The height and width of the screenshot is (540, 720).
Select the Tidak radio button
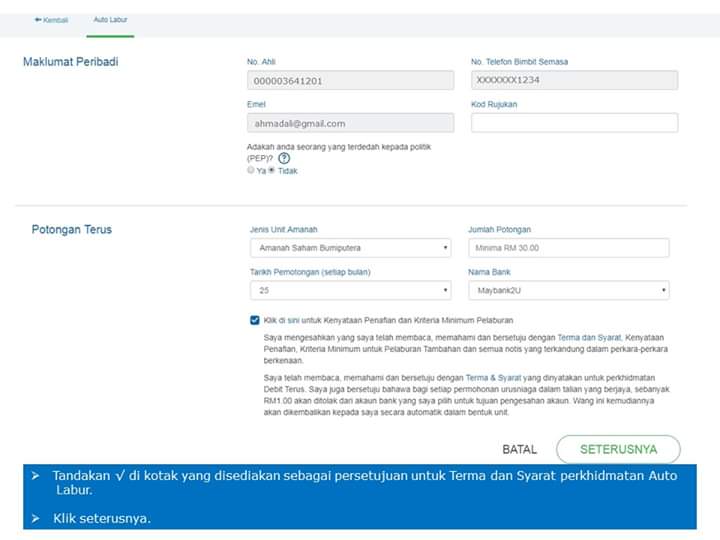(x=271, y=171)
